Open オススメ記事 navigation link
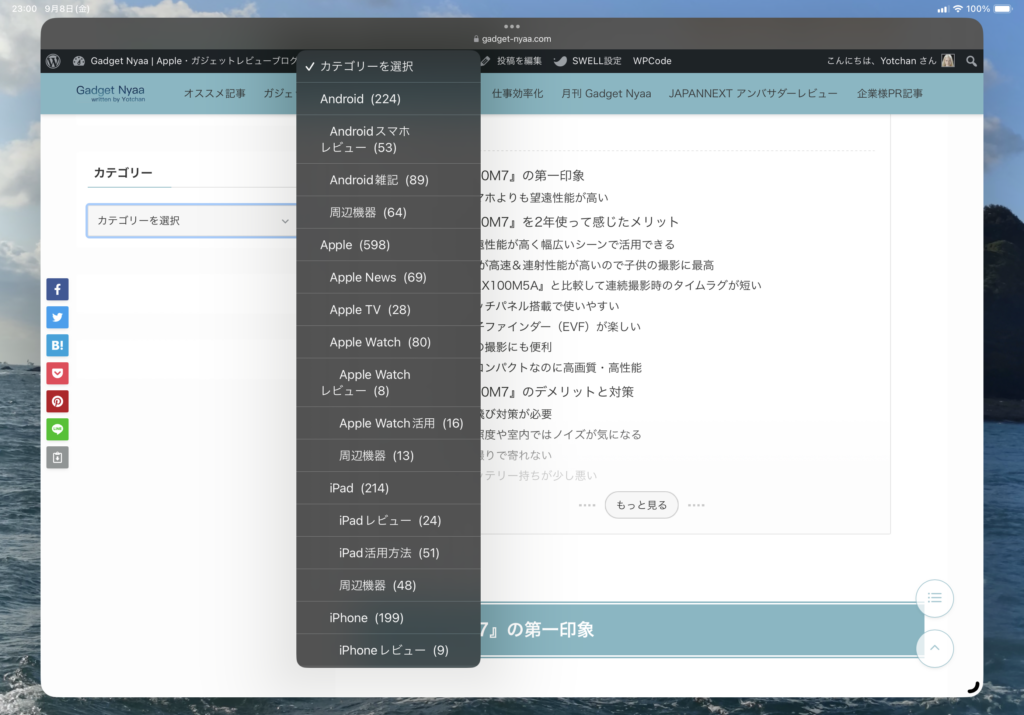The height and width of the screenshot is (715, 1024). click(214, 93)
